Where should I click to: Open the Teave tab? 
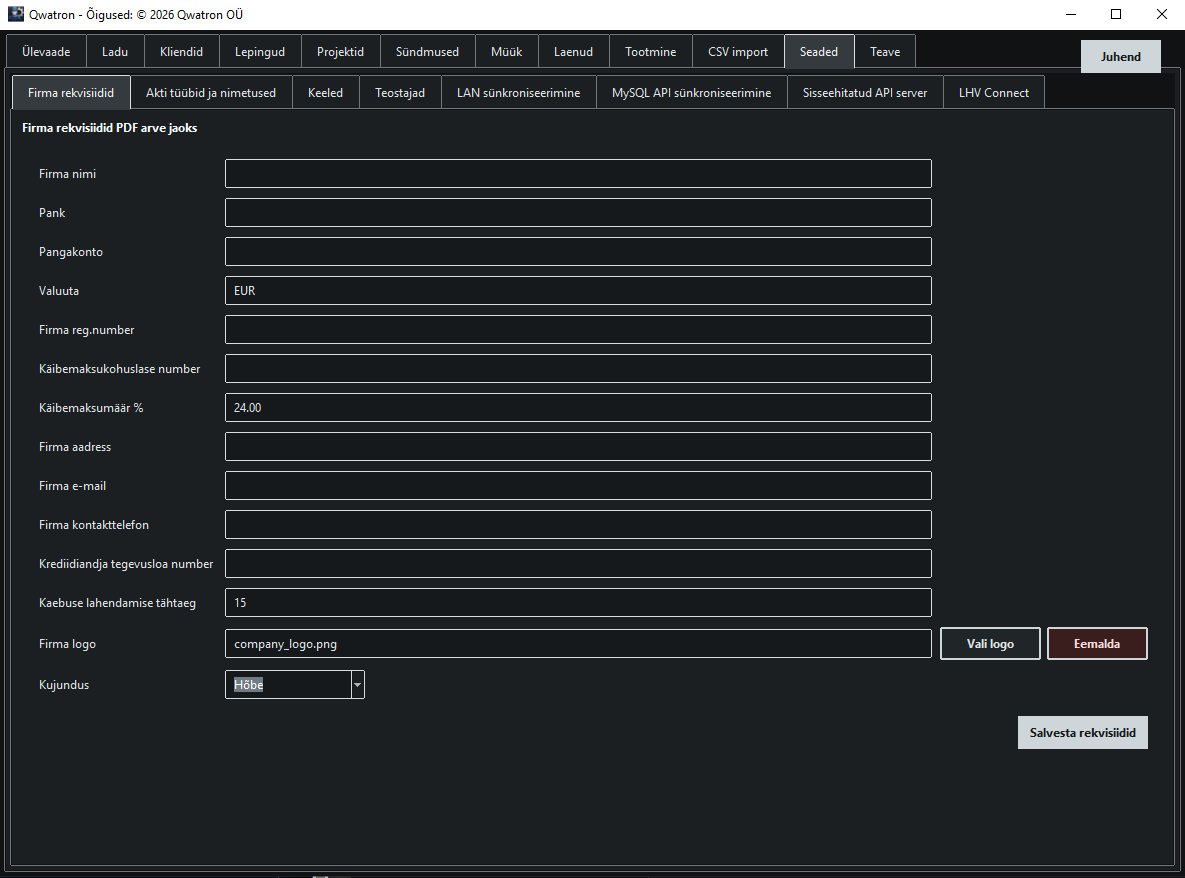pos(885,51)
